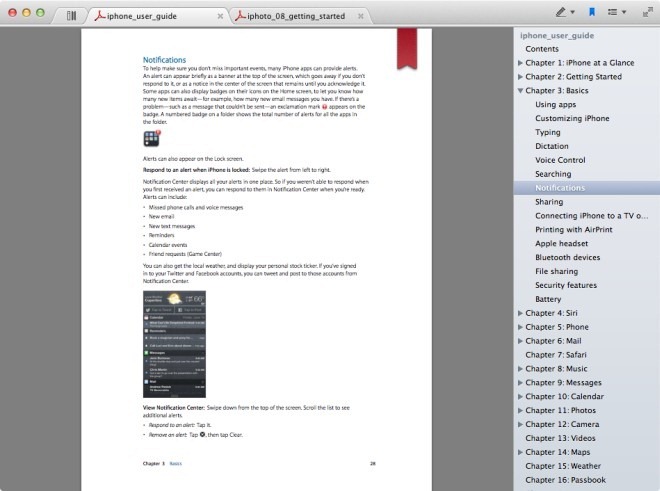Click the red bookmark ribbon on the page
This screenshot has height=491, width=660.
(407, 48)
